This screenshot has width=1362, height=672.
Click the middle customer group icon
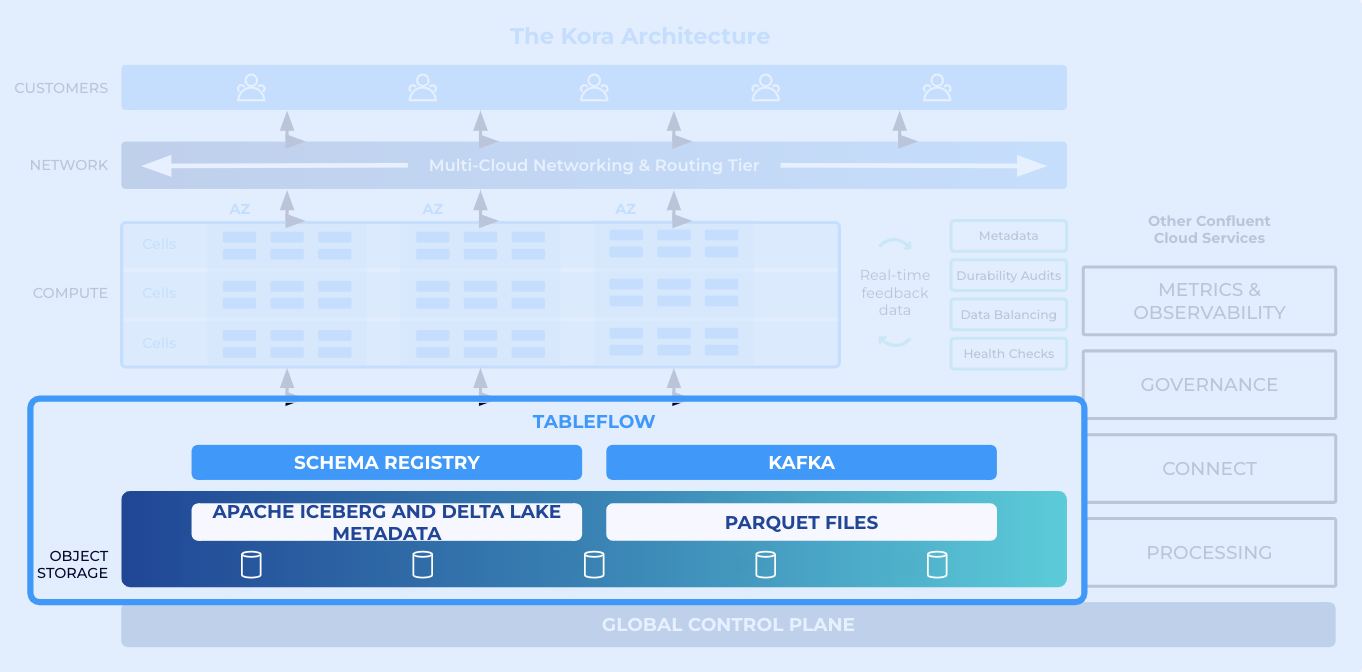pos(594,88)
